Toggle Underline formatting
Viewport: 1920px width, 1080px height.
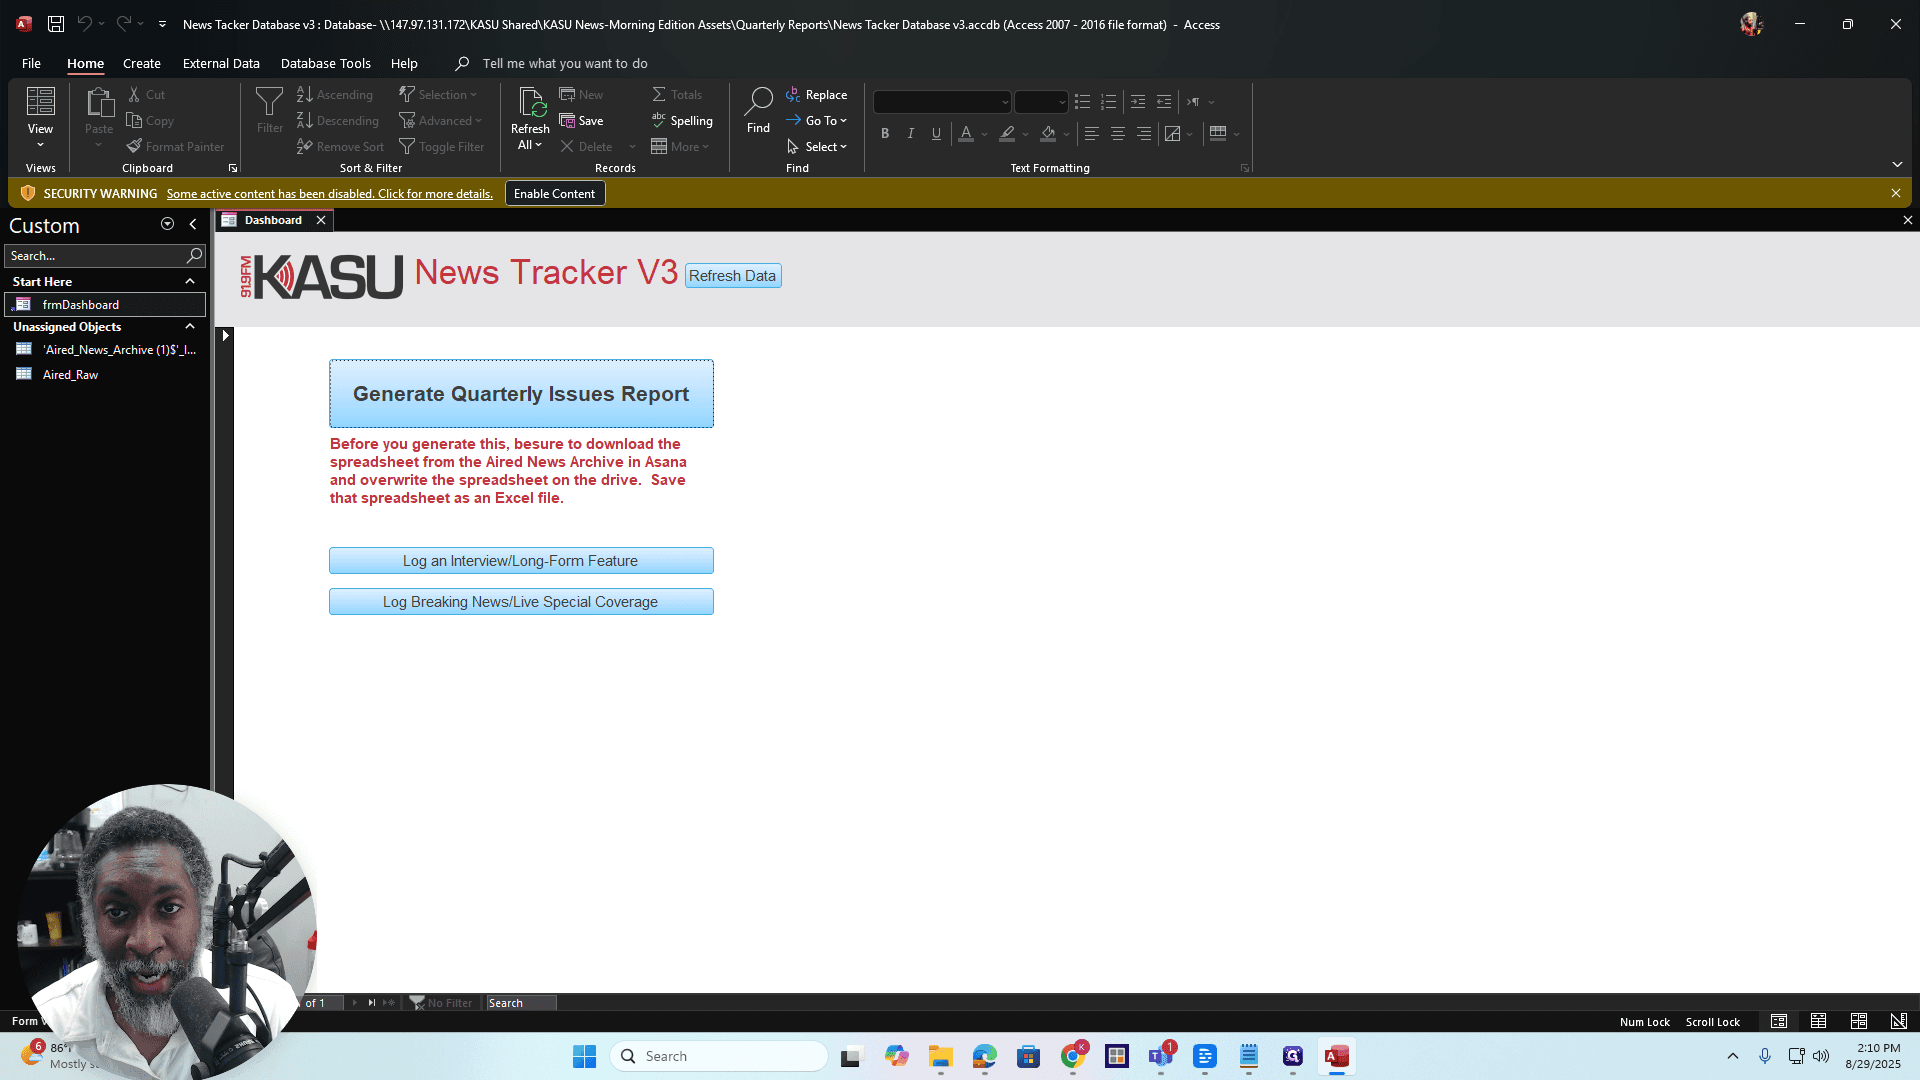coord(937,134)
